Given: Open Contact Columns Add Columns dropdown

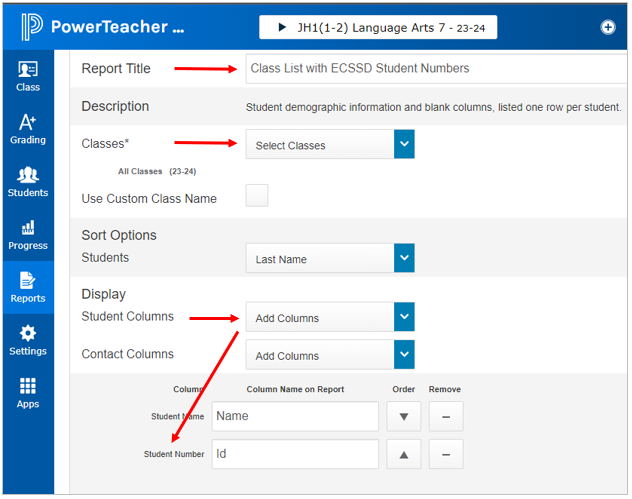Looking at the screenshot, I should point(330,355).
